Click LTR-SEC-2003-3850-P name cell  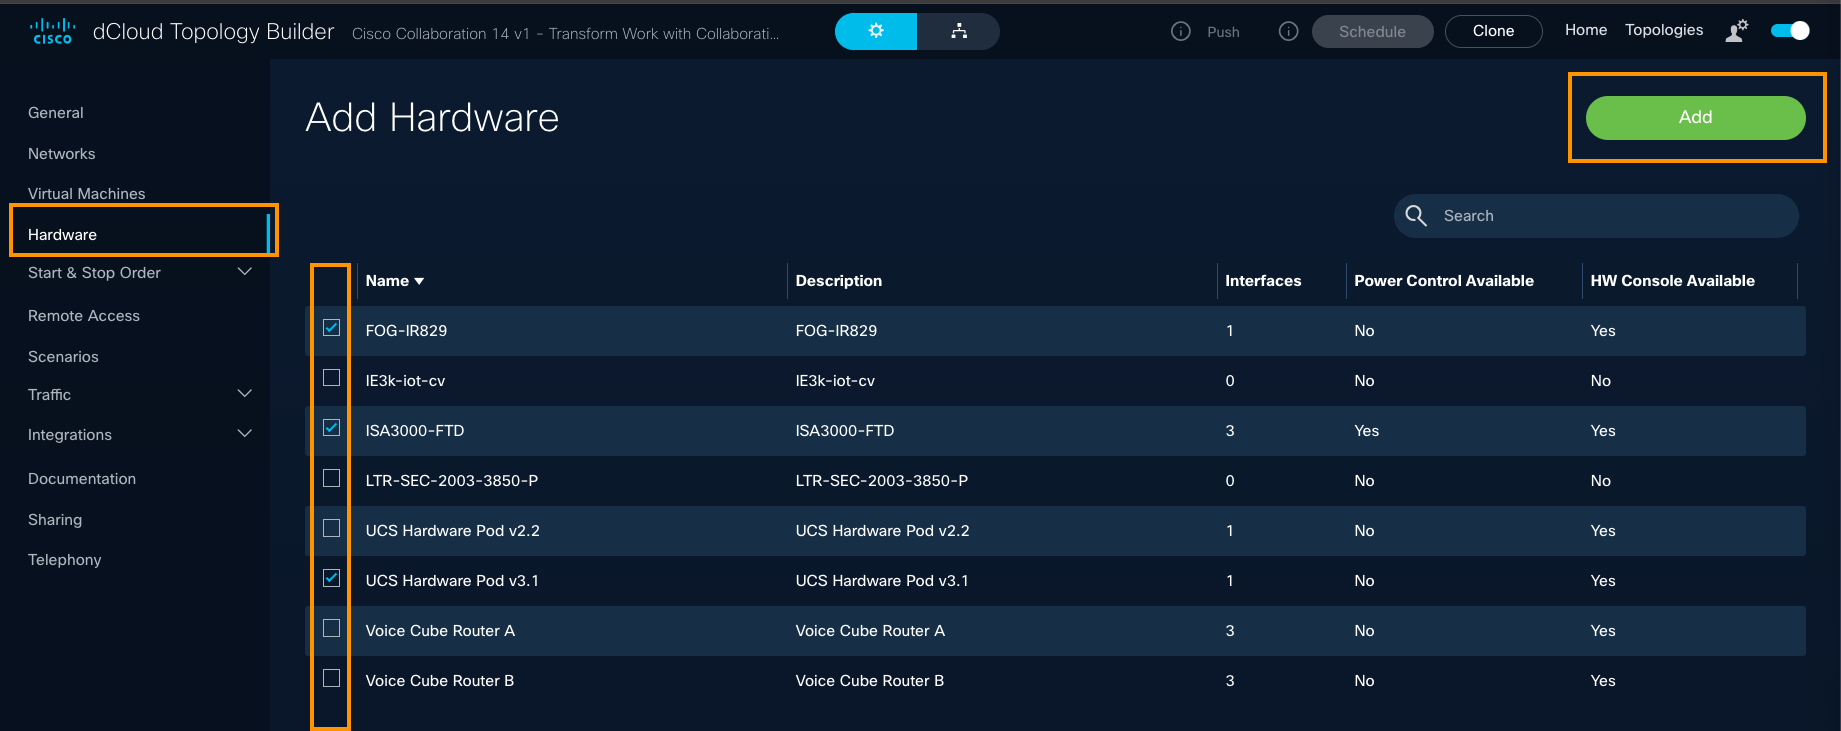click(x=452, y=481)
